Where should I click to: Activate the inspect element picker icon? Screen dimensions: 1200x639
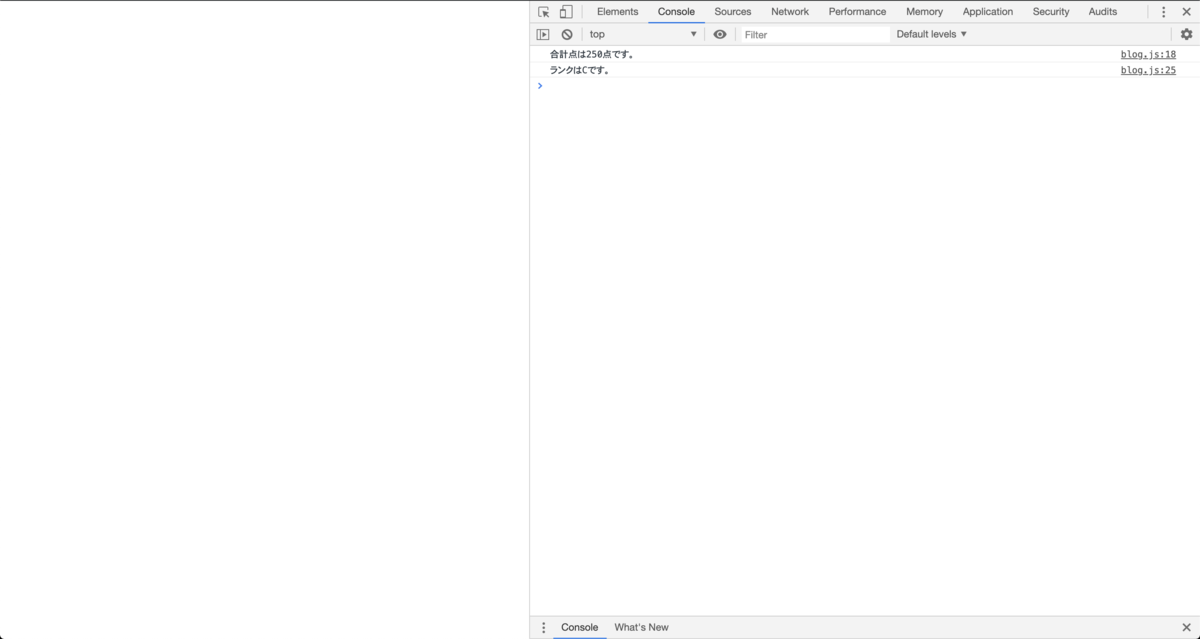[x=544, y=12]
